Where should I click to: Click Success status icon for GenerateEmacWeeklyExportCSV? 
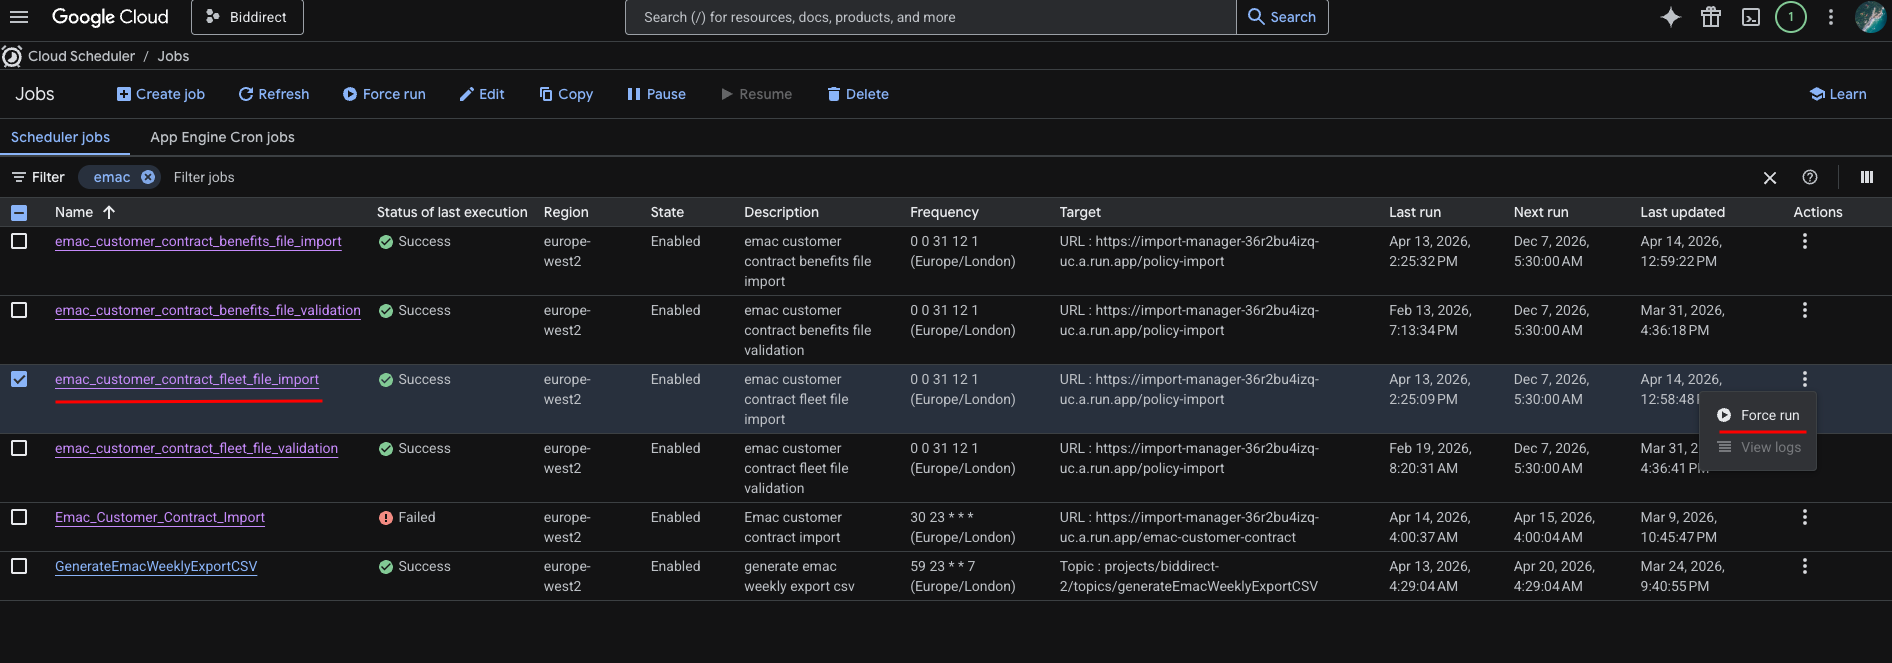[386, 567]
